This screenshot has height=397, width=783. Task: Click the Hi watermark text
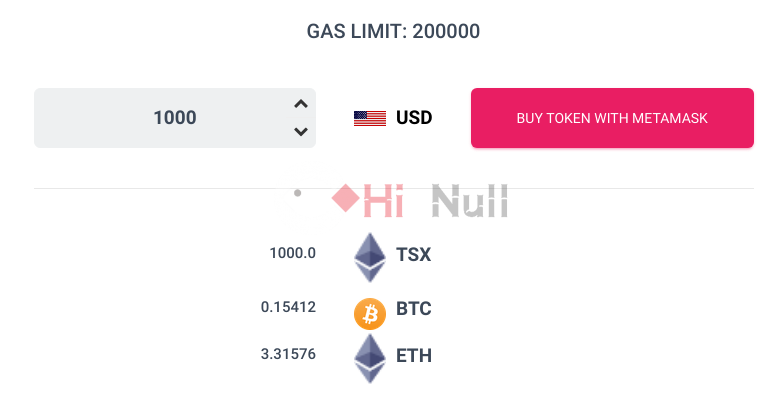pyautogui.click(x=384, y=201)
